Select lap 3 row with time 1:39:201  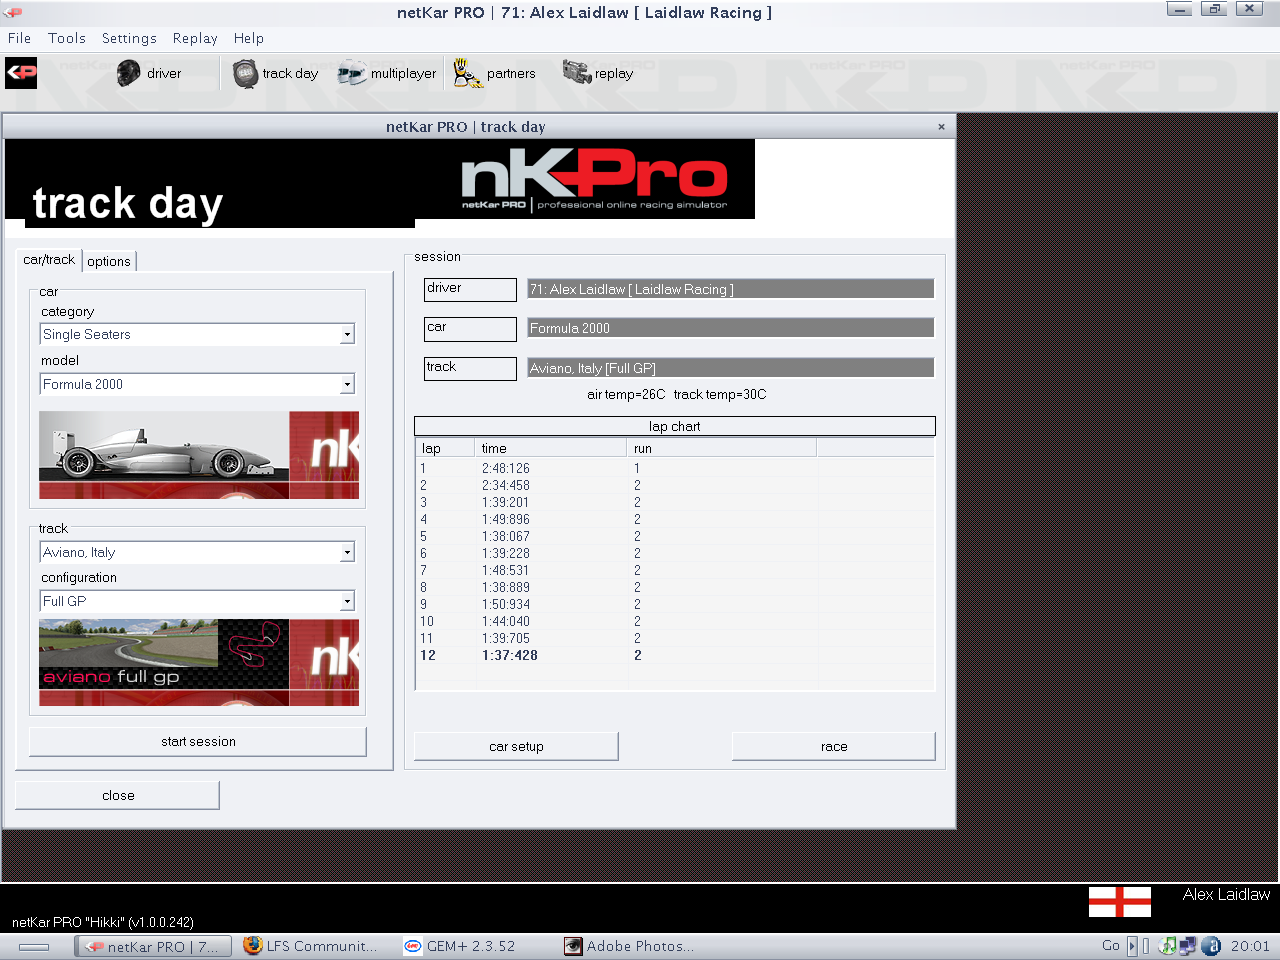coord(675,502)
